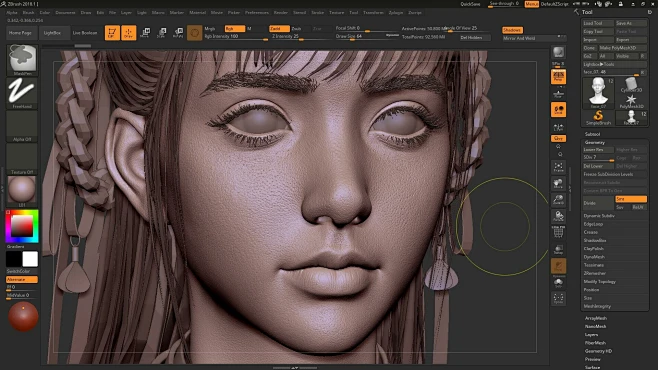Activate the Draw mode icon
Screen dimensions: 658x370
(x=128, y=33)
